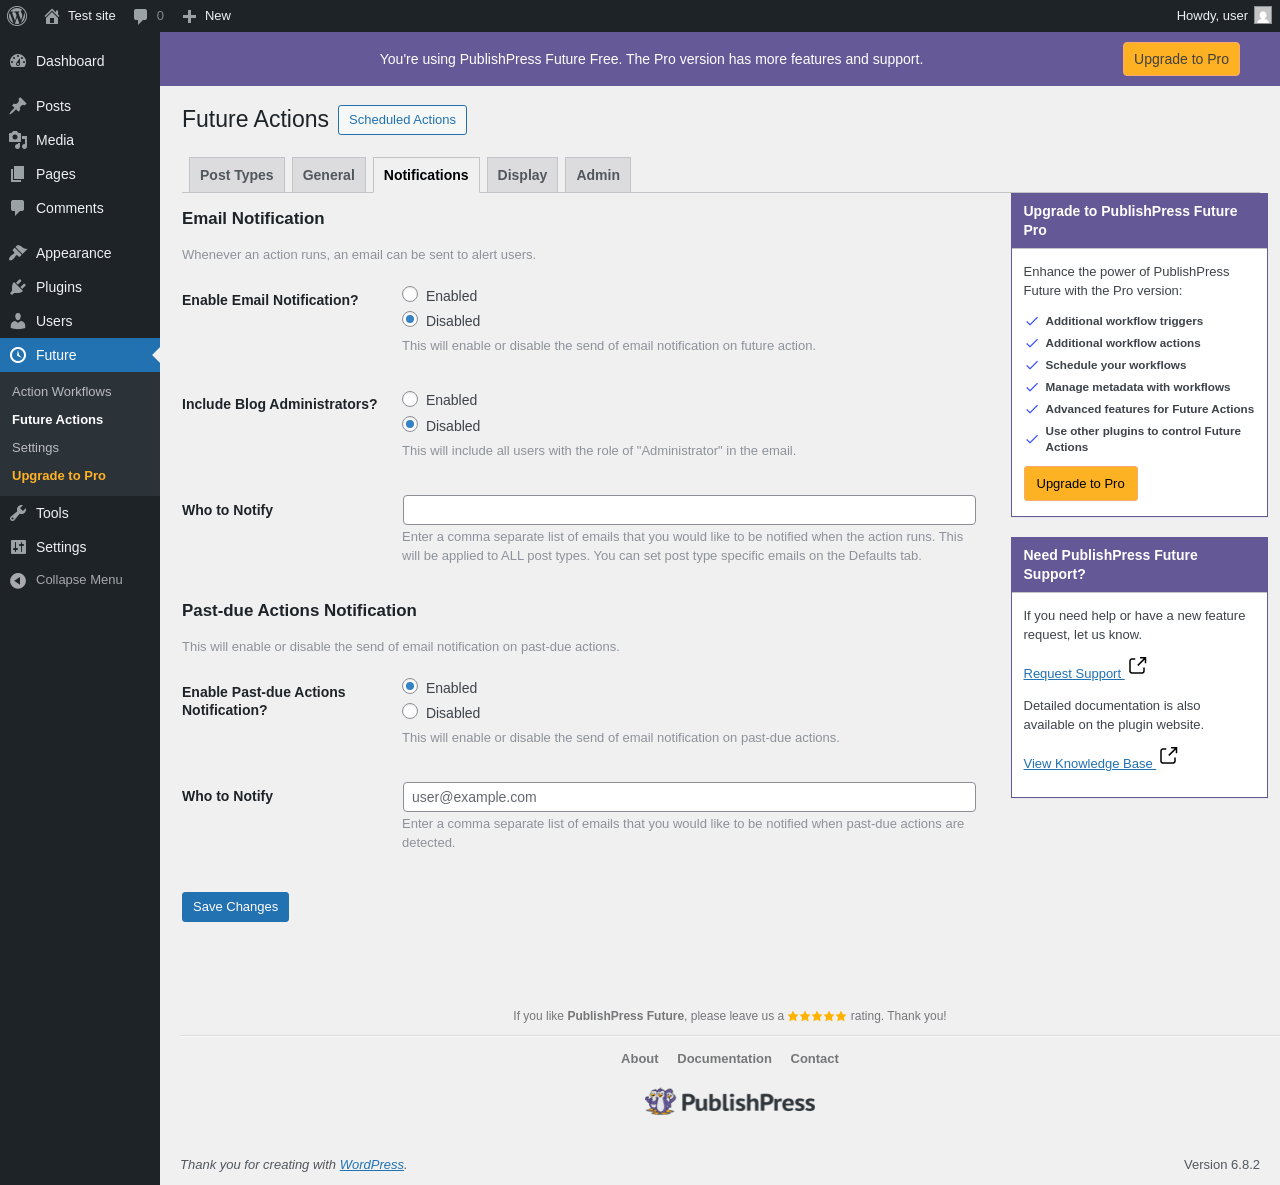The image size is (1280, 1185).
Task: Open the View Knowledge Base link
Action: (x=1088, y=764)
